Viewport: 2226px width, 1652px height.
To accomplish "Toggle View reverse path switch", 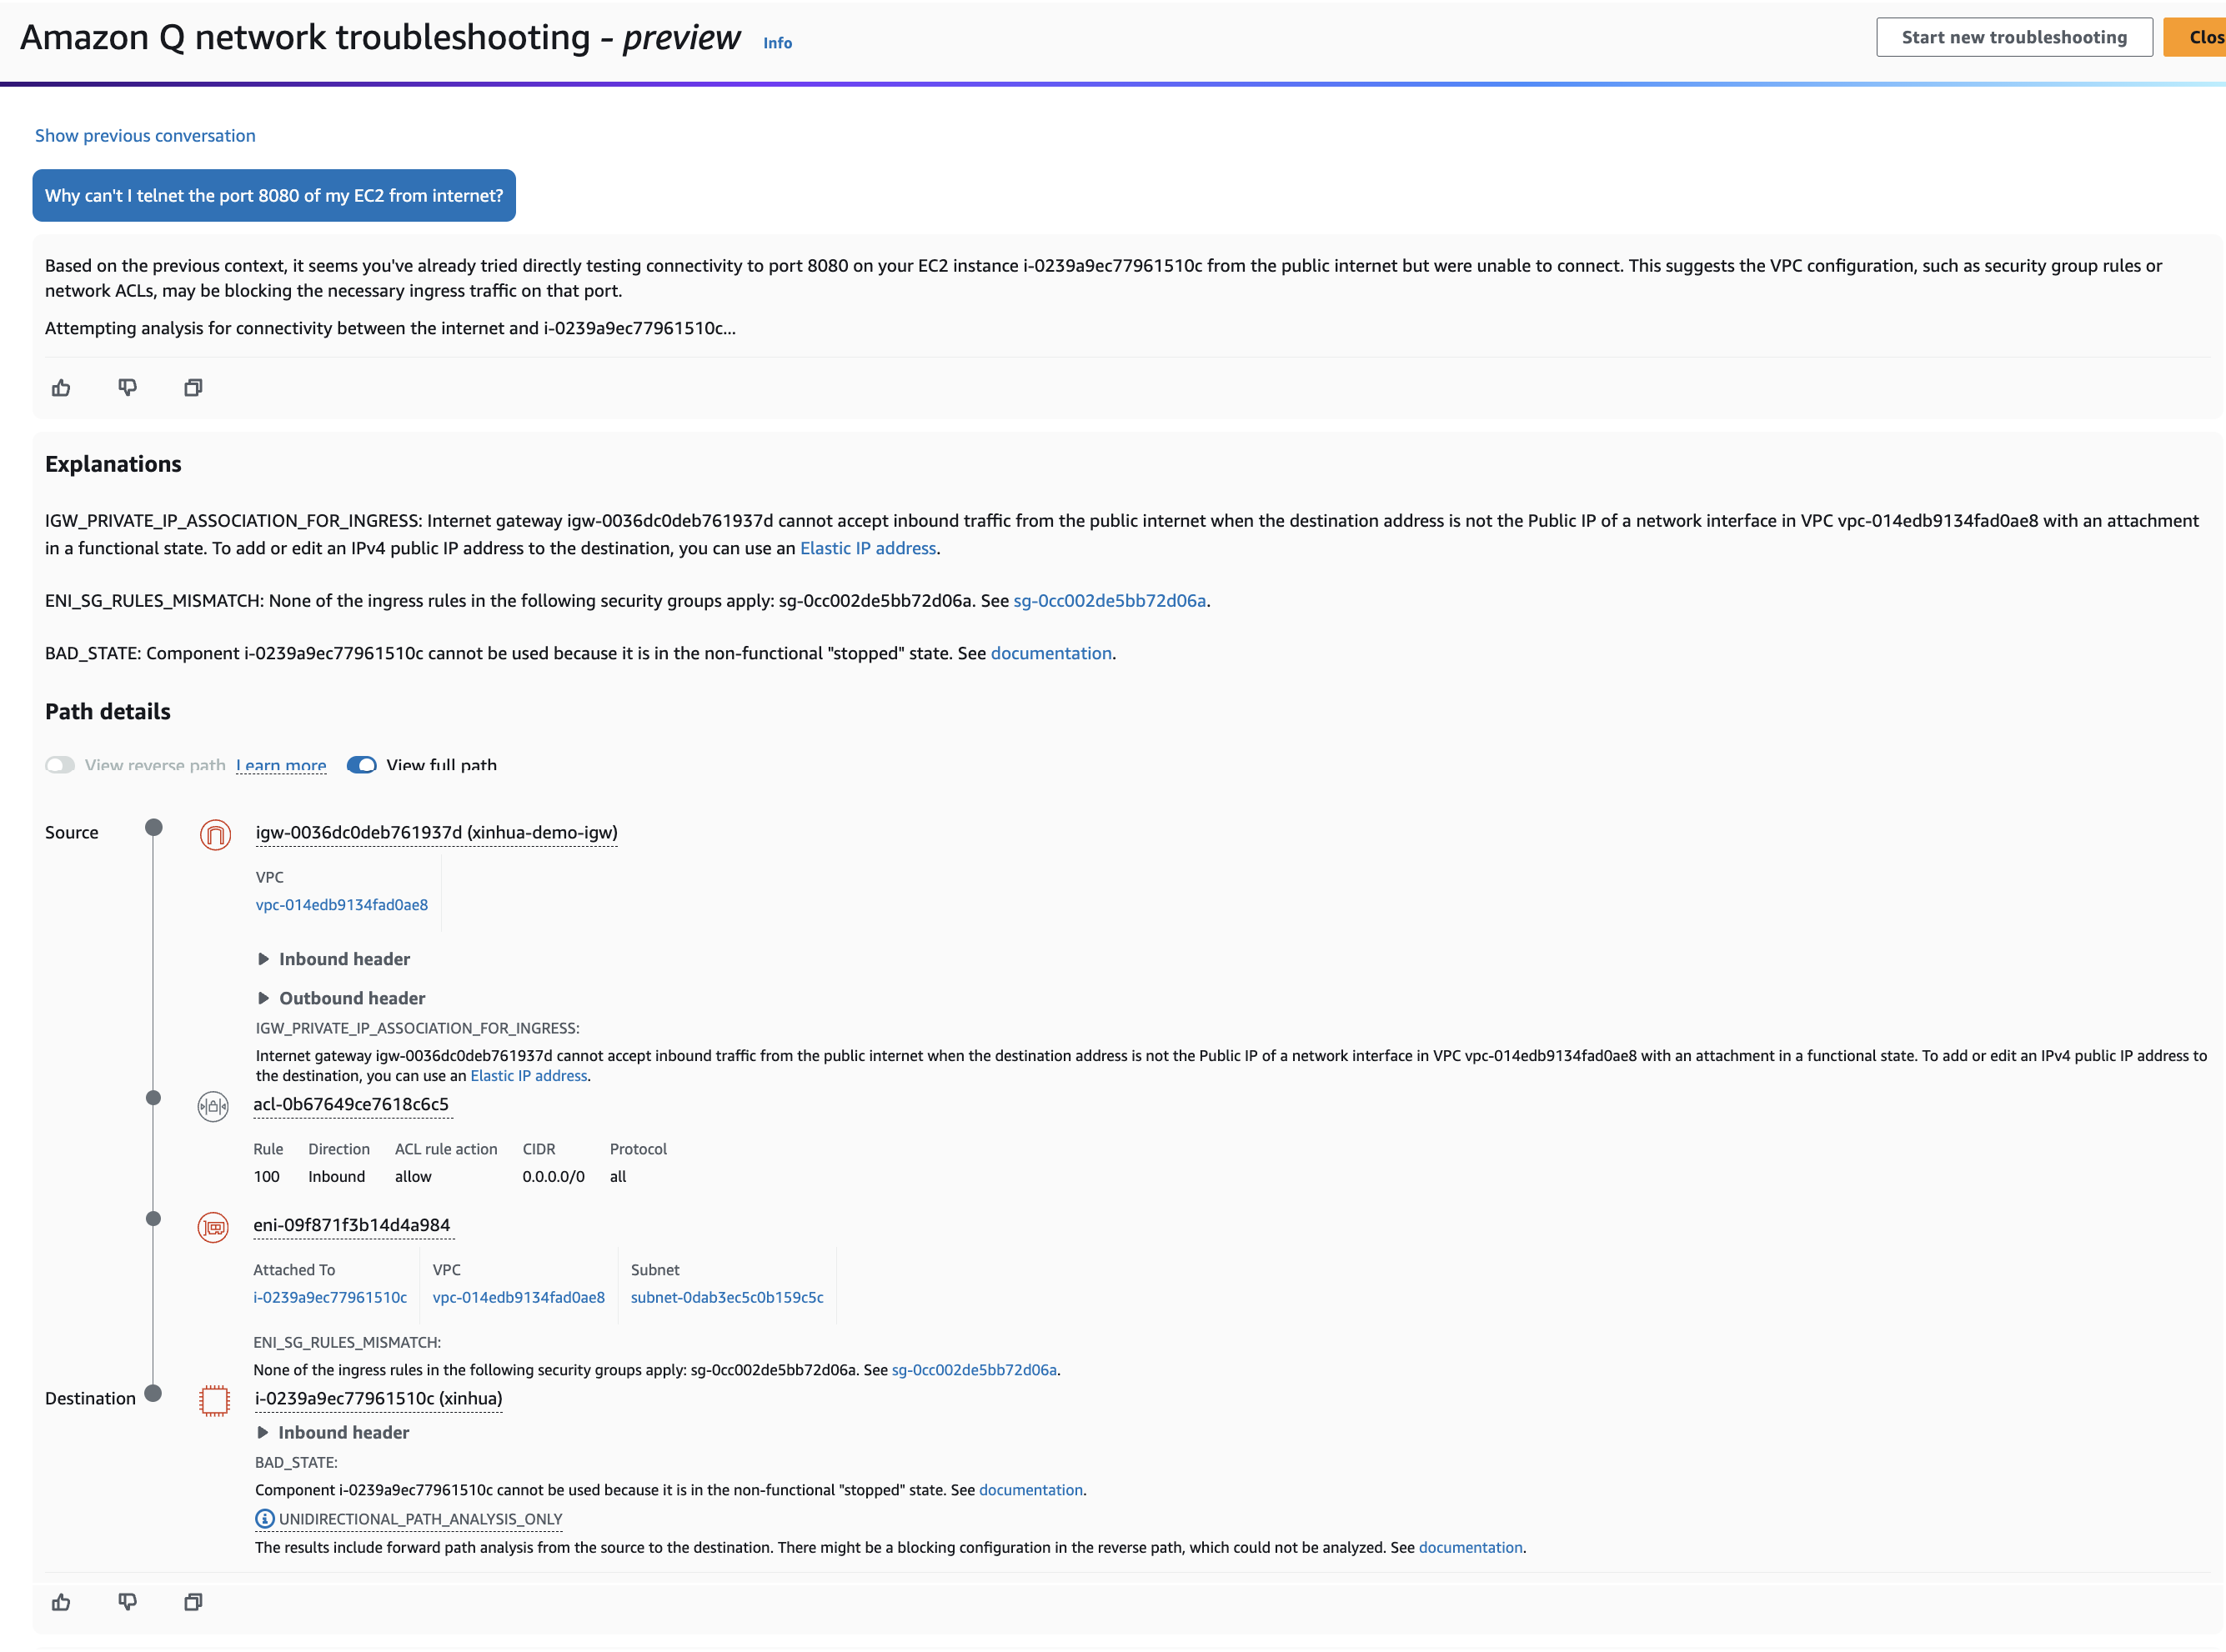I will tap(60, 765).
